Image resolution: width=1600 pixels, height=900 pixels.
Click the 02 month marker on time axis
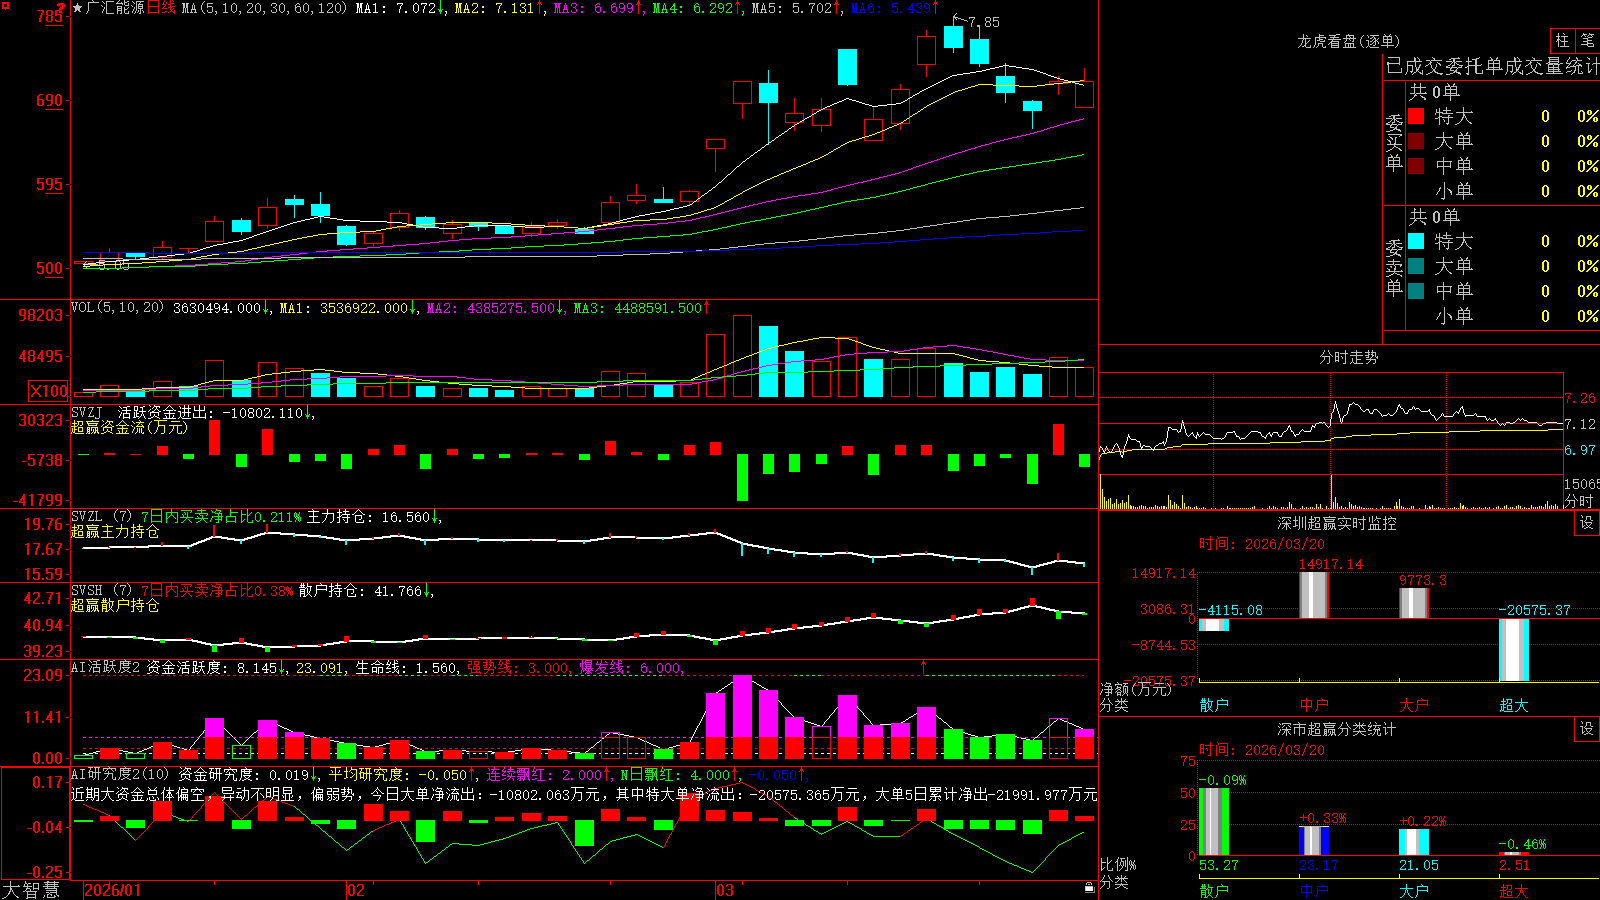(x=356, y=890)
